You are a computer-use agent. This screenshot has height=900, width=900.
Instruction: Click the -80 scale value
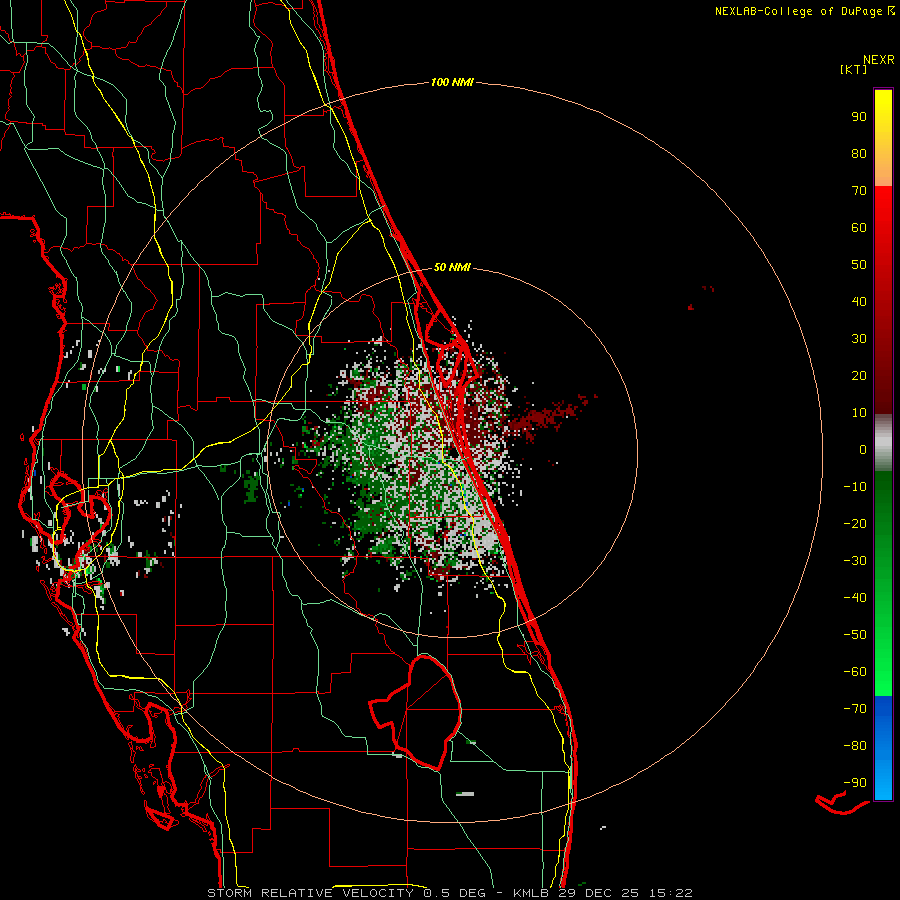tap(855, 746)
